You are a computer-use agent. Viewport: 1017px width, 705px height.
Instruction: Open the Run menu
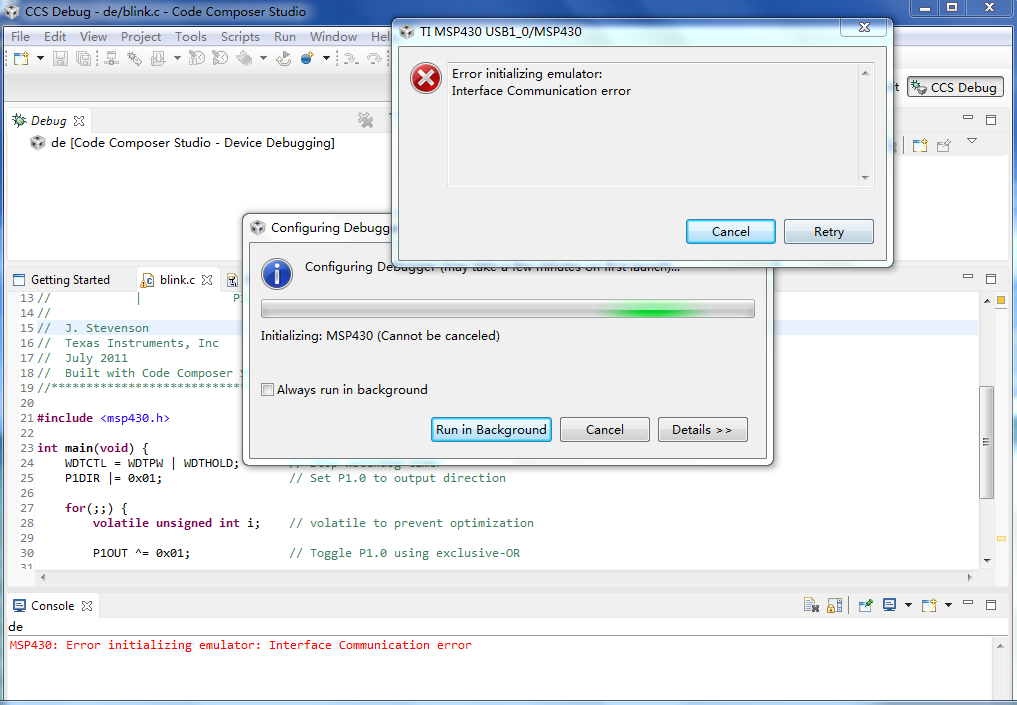[x=285, y=37]
